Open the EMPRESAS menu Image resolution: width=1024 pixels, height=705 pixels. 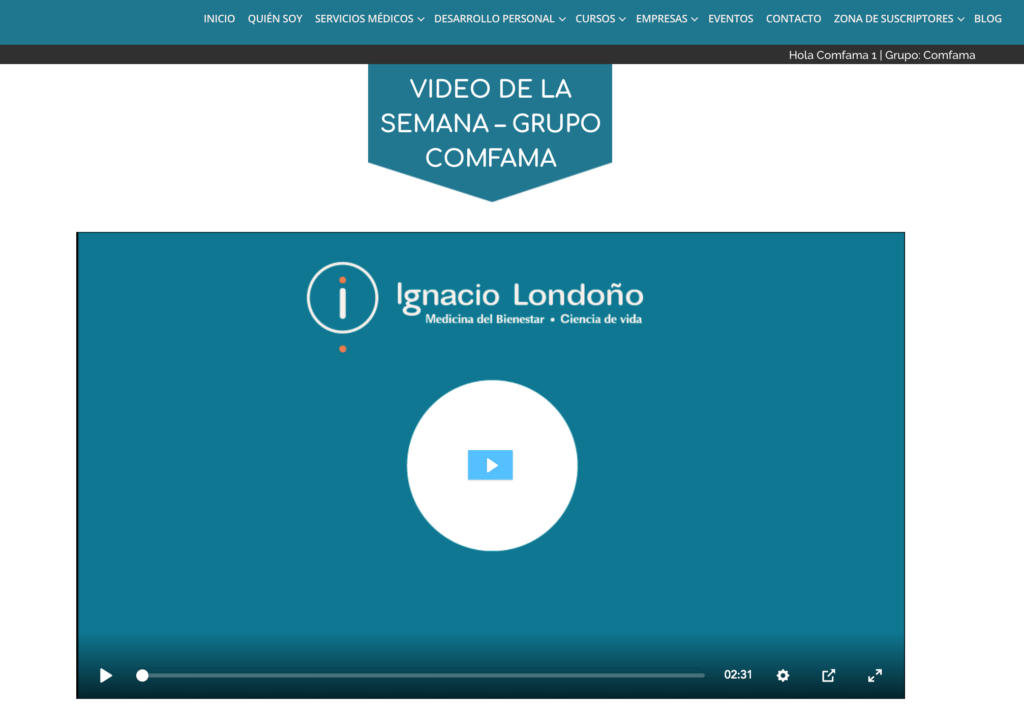662,19
